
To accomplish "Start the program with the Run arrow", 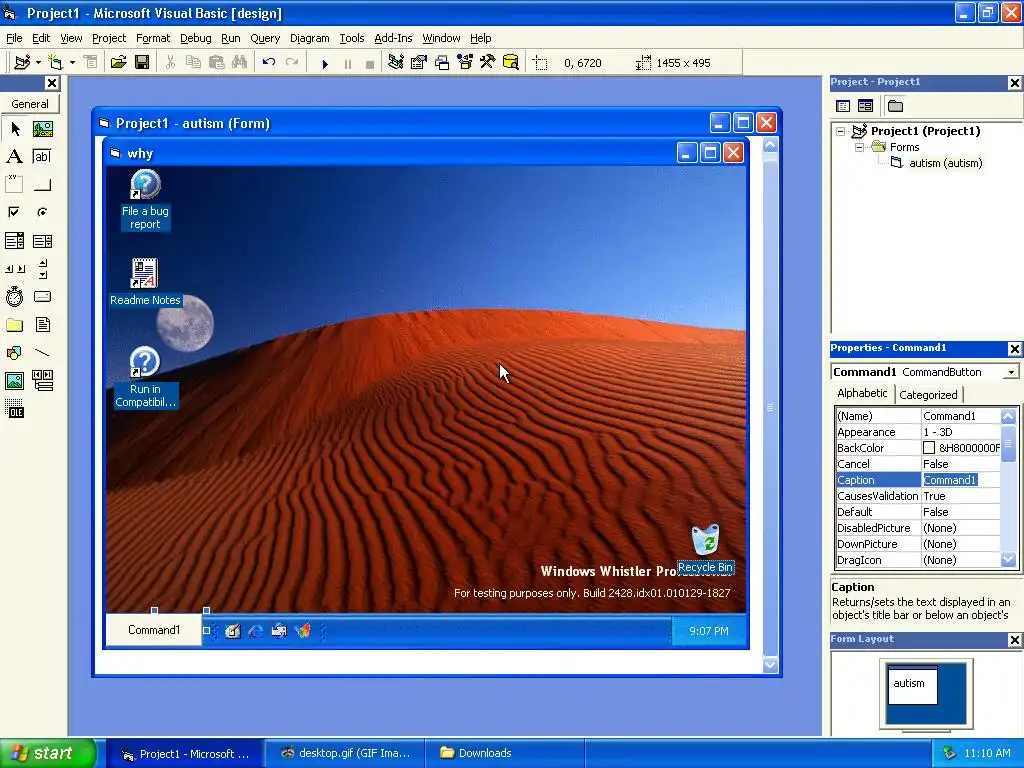I will pos(325,63).
